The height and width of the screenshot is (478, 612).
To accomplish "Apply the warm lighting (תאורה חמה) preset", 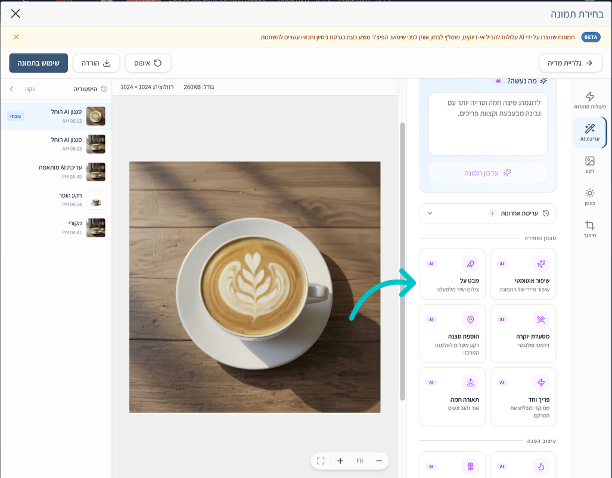I will (x=452, y=396).
